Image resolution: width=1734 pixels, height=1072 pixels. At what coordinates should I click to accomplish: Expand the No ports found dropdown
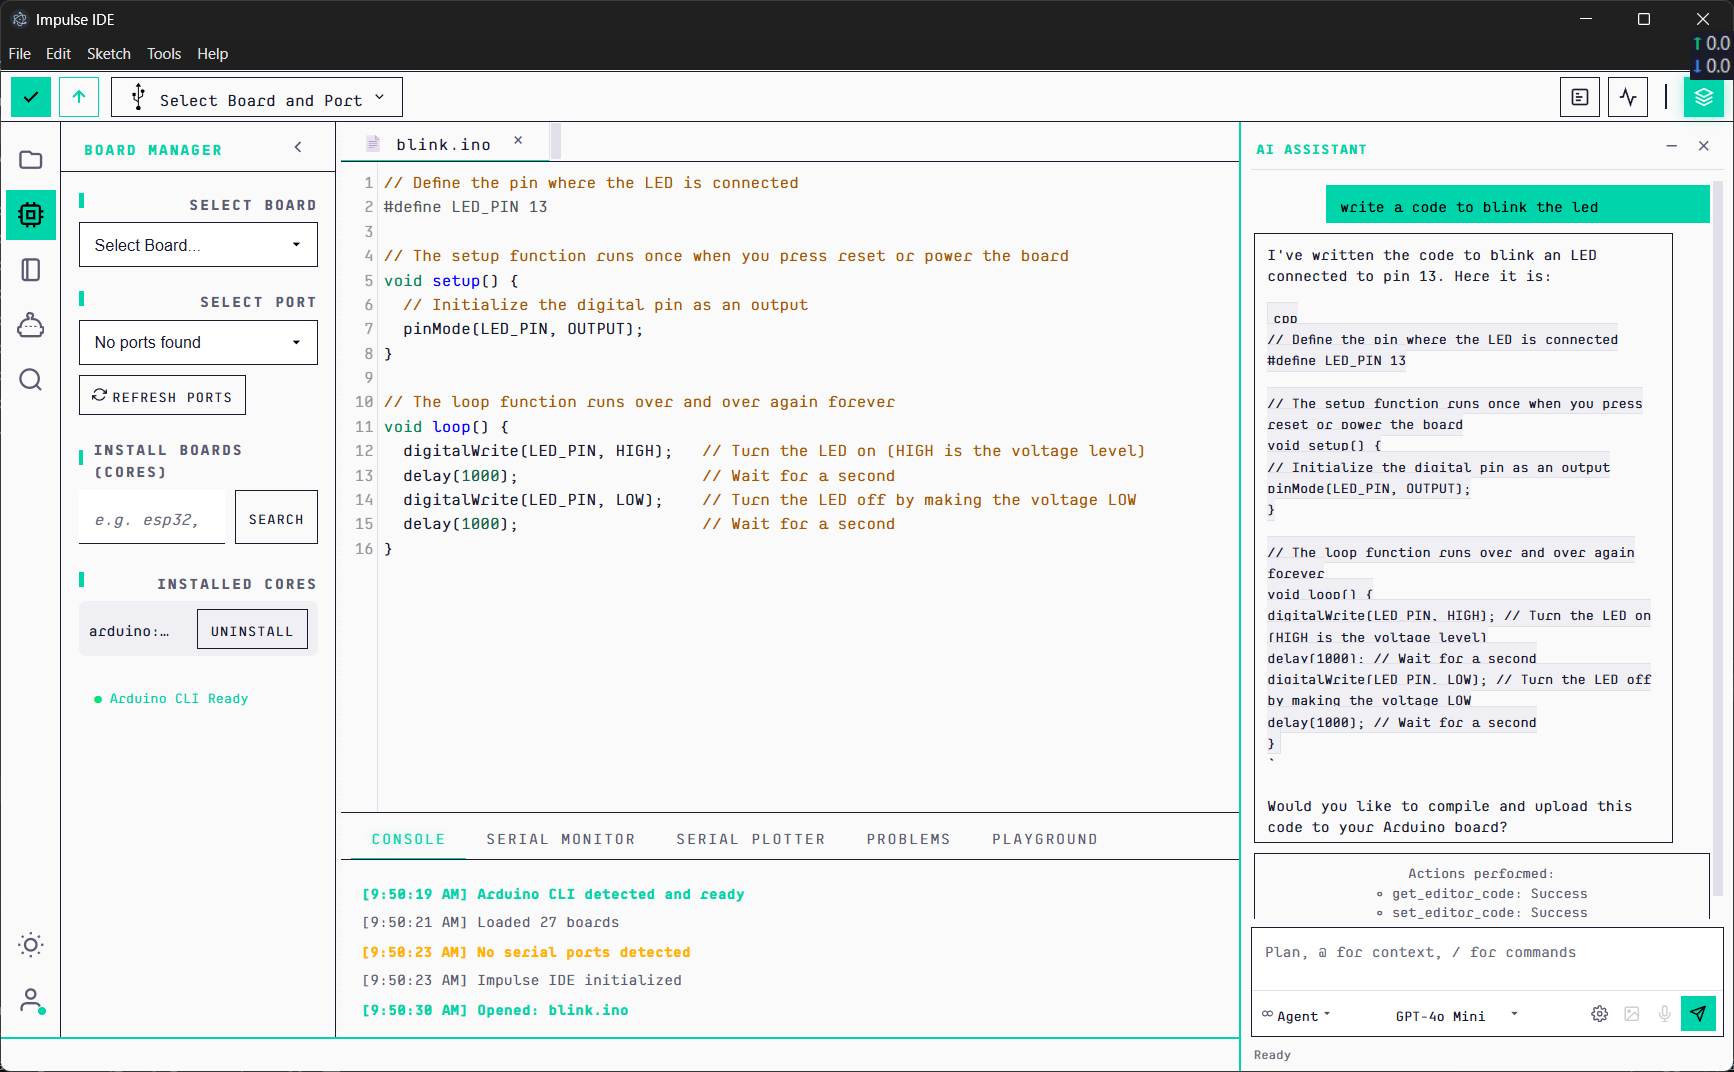[x=198, y=342]
